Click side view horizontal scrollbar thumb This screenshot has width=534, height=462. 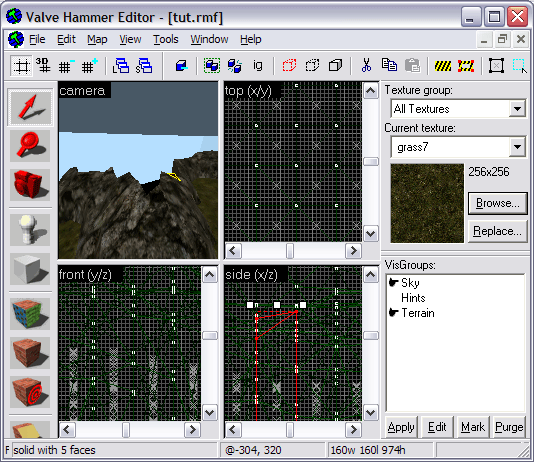tap(290, 430)
